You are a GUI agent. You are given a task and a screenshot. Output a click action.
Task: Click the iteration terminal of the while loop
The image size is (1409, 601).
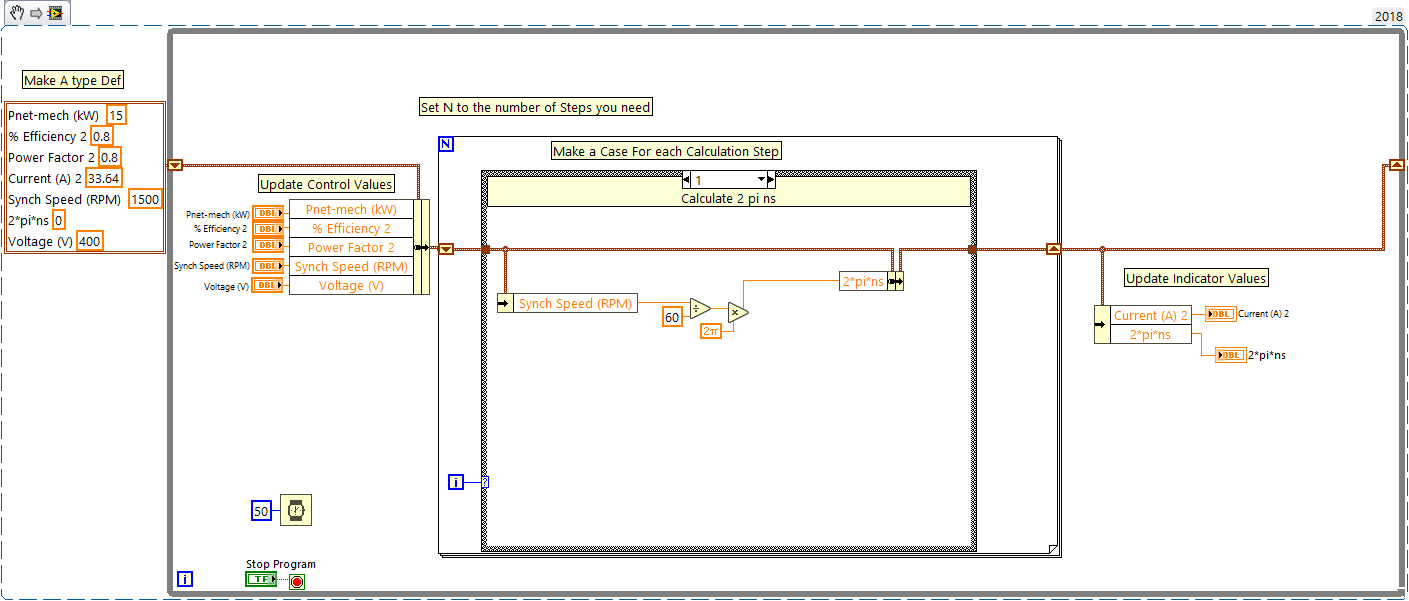[183, 577]
